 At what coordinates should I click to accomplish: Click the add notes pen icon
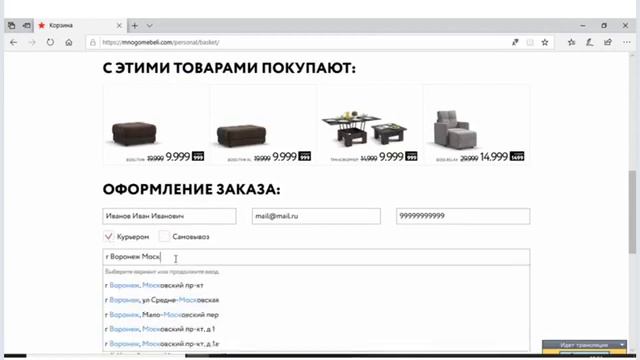589,42
